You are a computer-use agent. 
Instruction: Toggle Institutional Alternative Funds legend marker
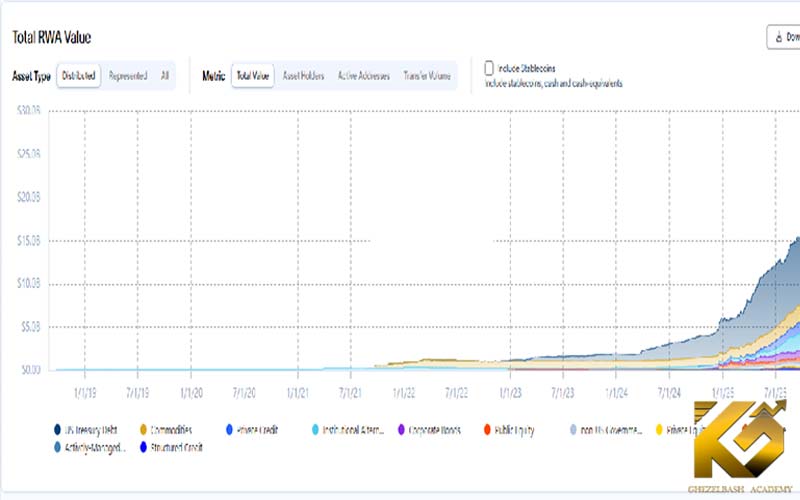click(x=315, y=430)
